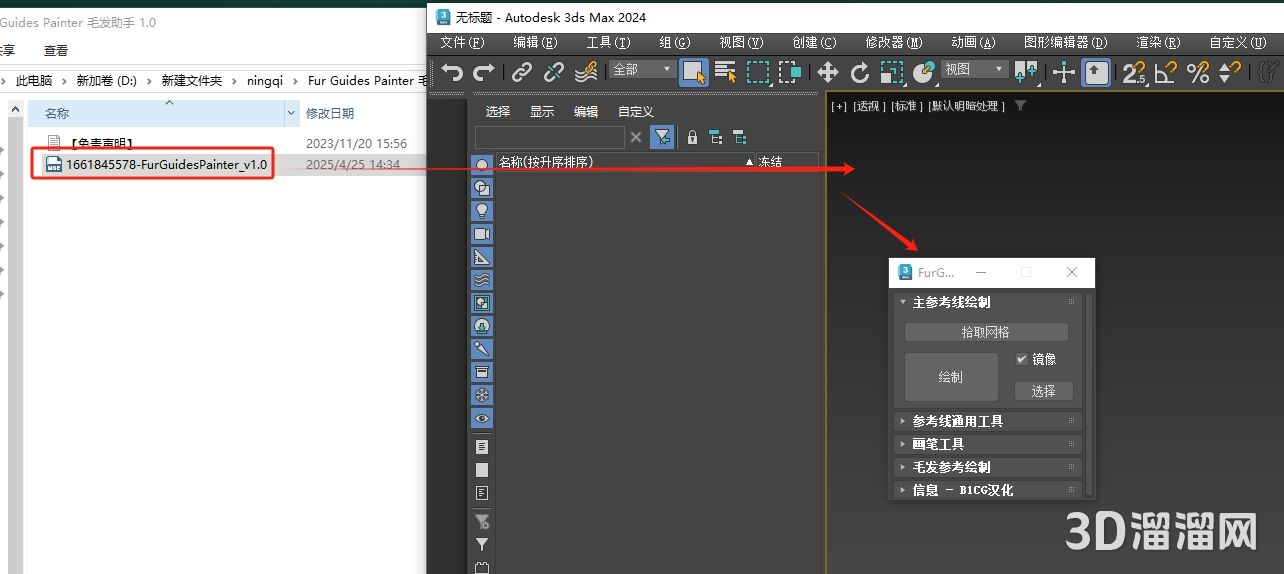Click the Redo arrow in 3ds Max toolbar

point(484,72)
